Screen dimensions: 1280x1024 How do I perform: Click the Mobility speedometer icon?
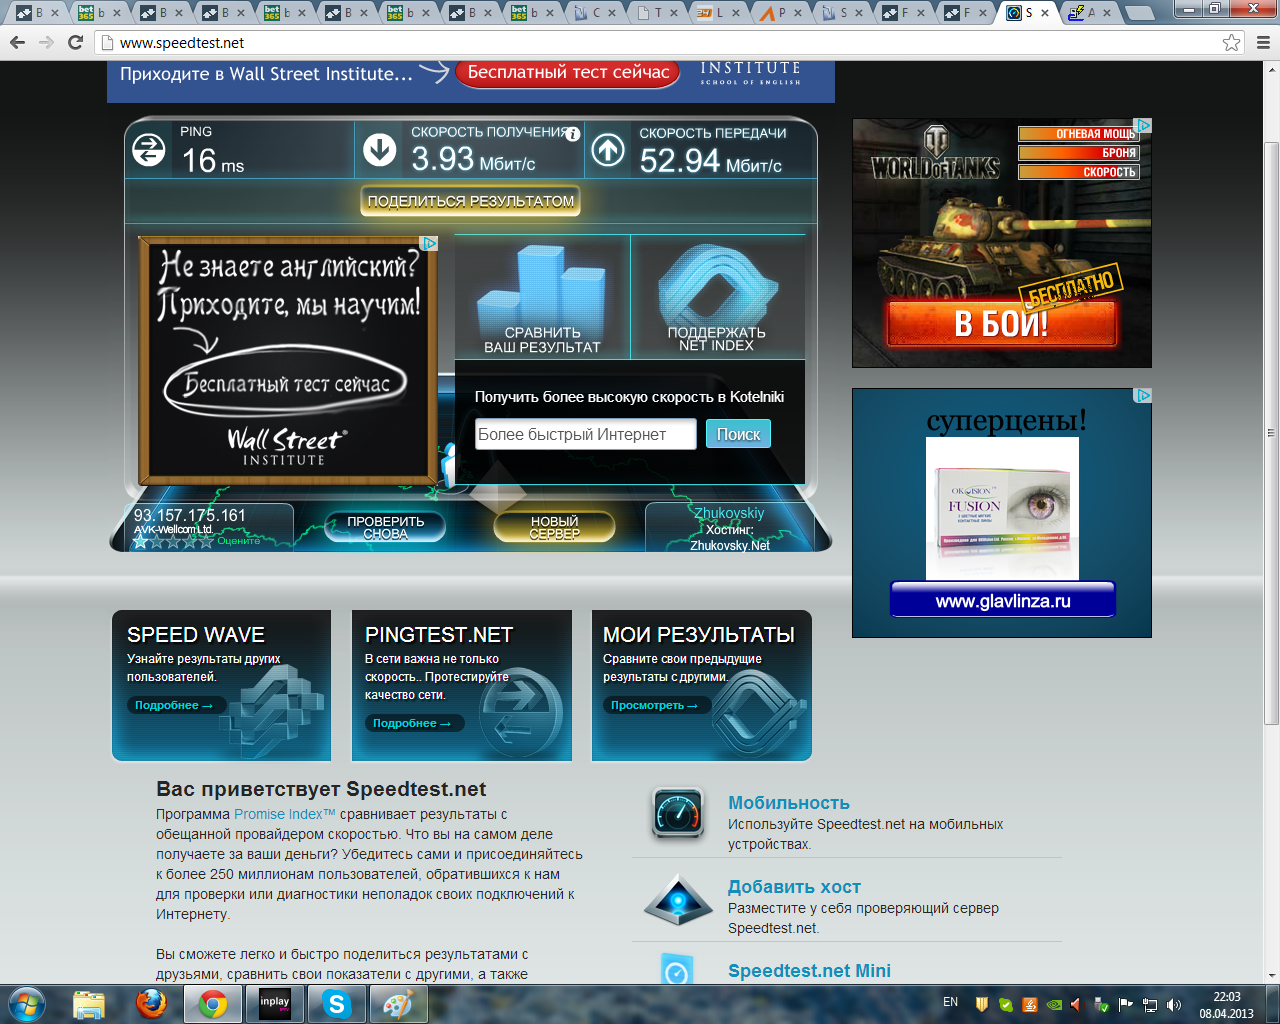click(x=678, y=812)
